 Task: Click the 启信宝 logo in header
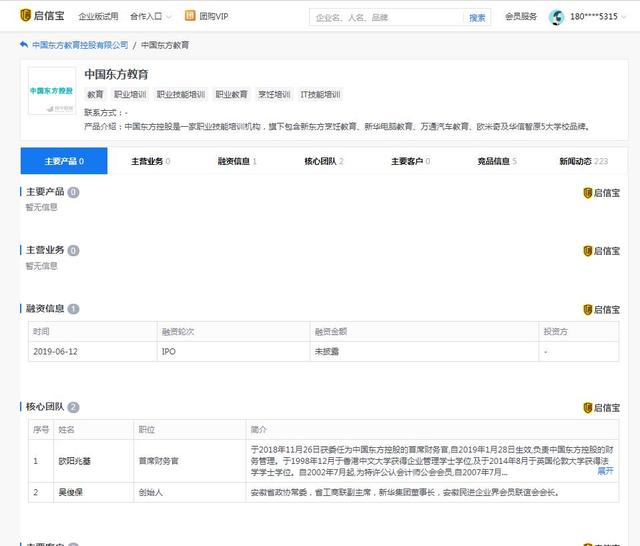pyautogui.click(x=42, y=17)
